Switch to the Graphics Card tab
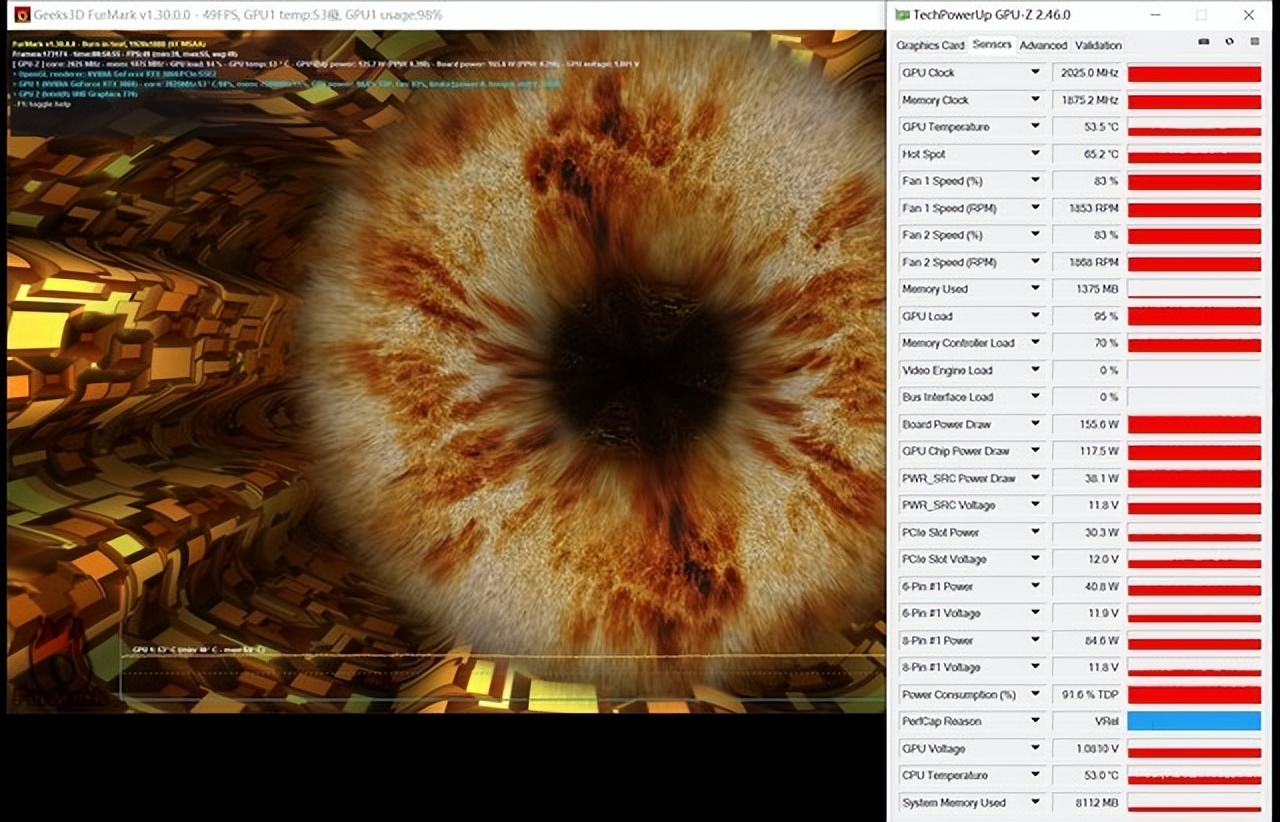Screen dimensions: 1280x822 click(x=930, y=45)
